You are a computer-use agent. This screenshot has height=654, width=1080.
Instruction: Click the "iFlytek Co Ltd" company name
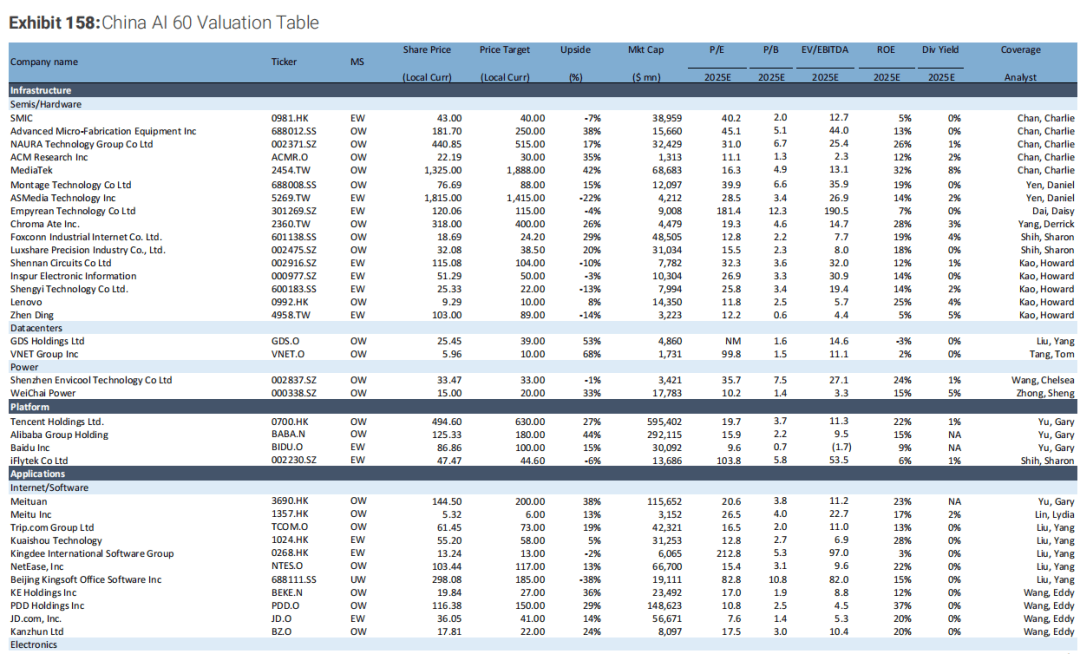[x=39, y=461]
